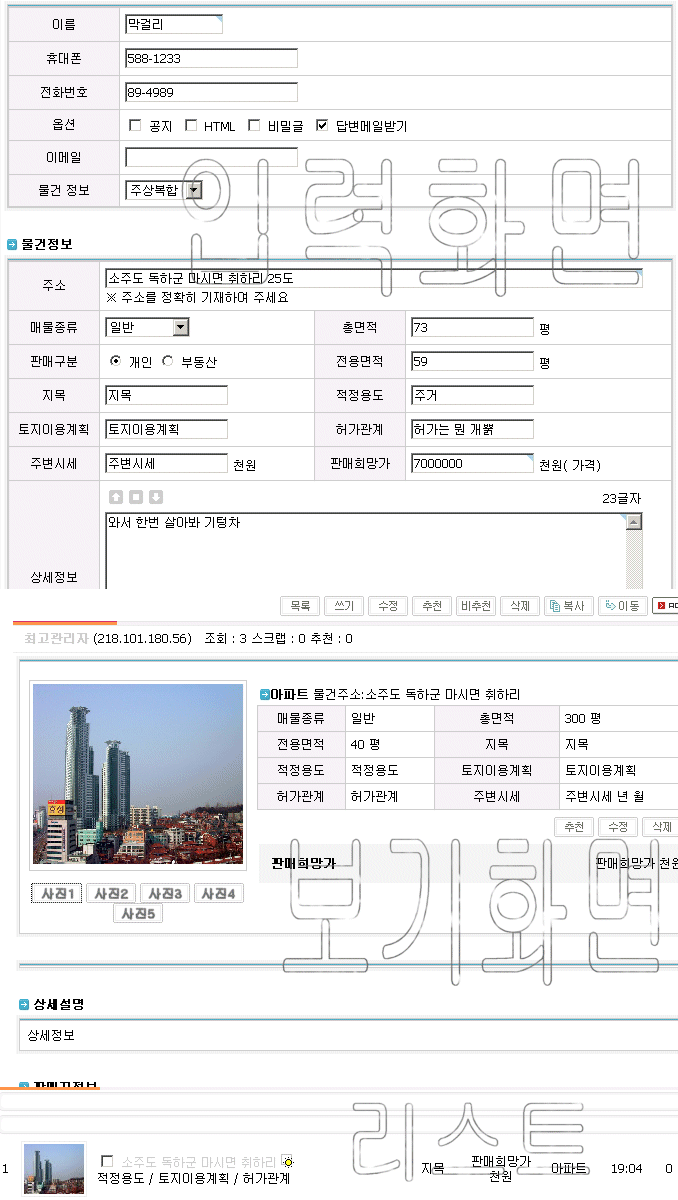Click the 19:04 time in list row

tap(626, 1168)
